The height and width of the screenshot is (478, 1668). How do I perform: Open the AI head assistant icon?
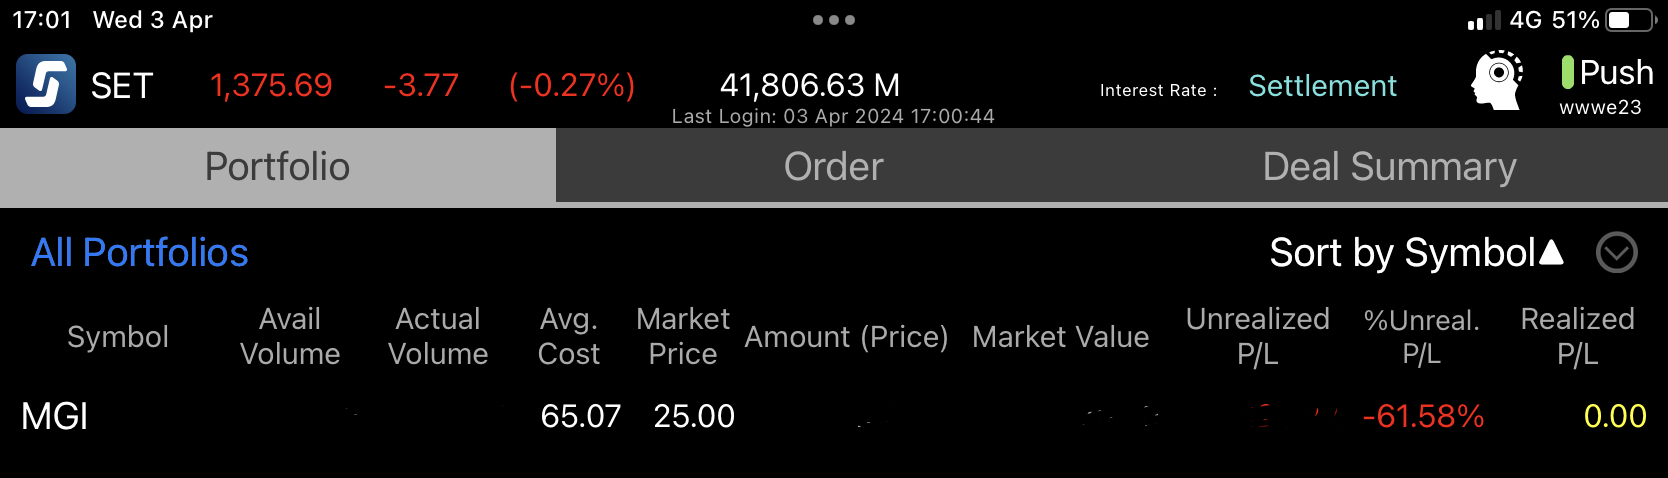pos(1497,80)
